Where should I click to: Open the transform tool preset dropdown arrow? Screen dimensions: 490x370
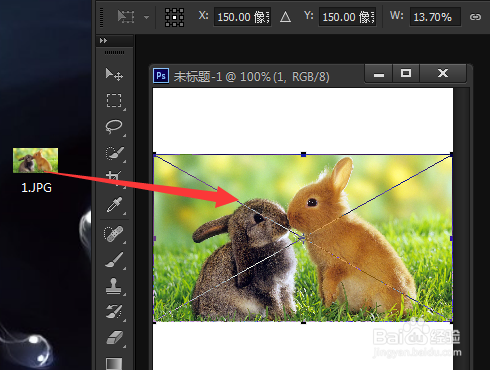[x=146, y=17]
